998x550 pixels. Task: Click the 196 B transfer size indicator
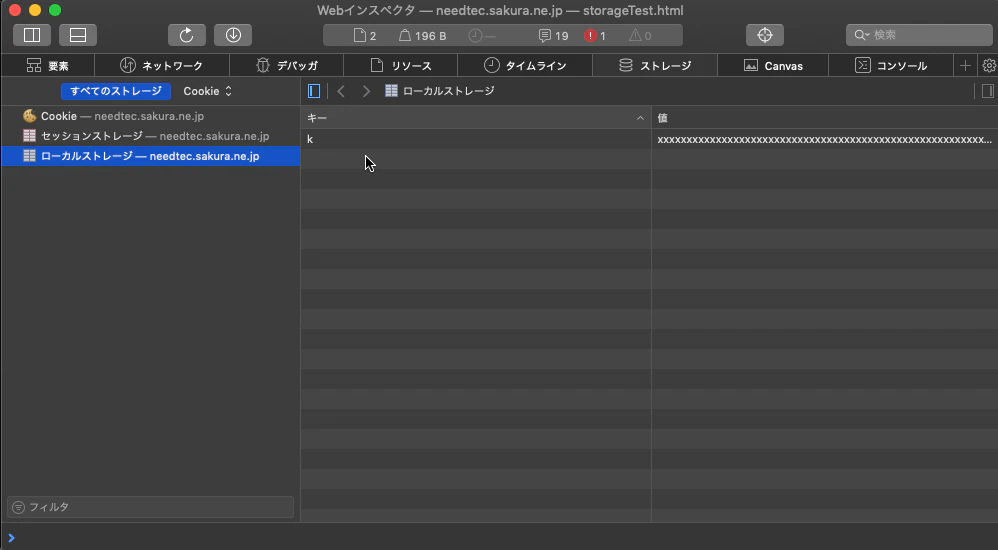[423, 36]
